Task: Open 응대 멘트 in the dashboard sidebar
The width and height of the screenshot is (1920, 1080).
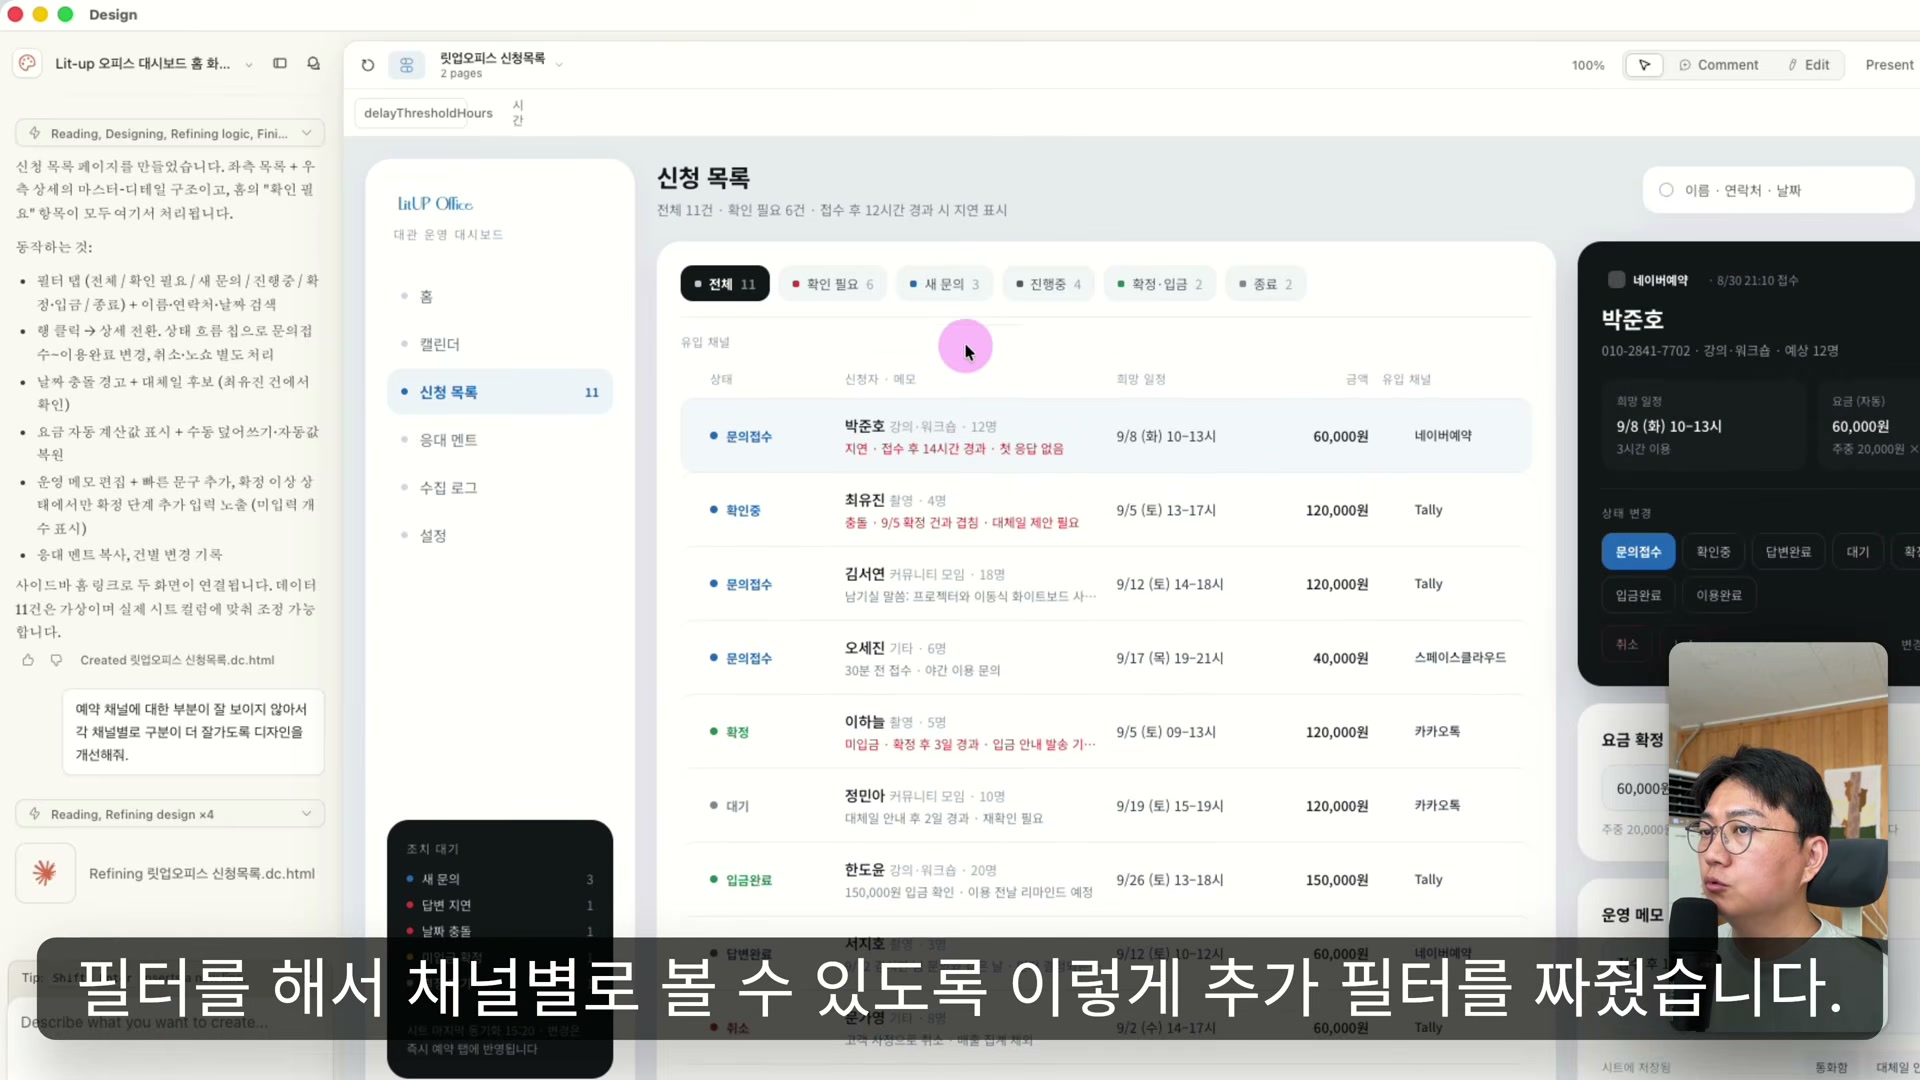Action: point(499,440)
